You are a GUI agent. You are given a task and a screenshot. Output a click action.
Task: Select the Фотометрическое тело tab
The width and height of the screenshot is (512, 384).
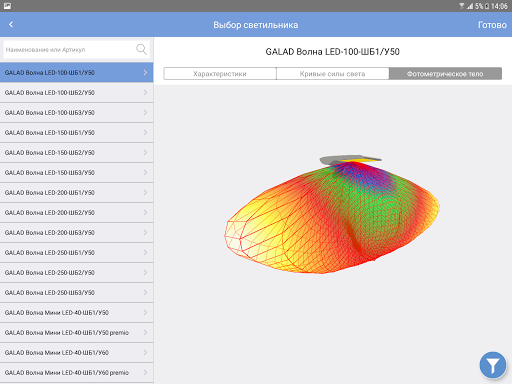click(445, 74)
